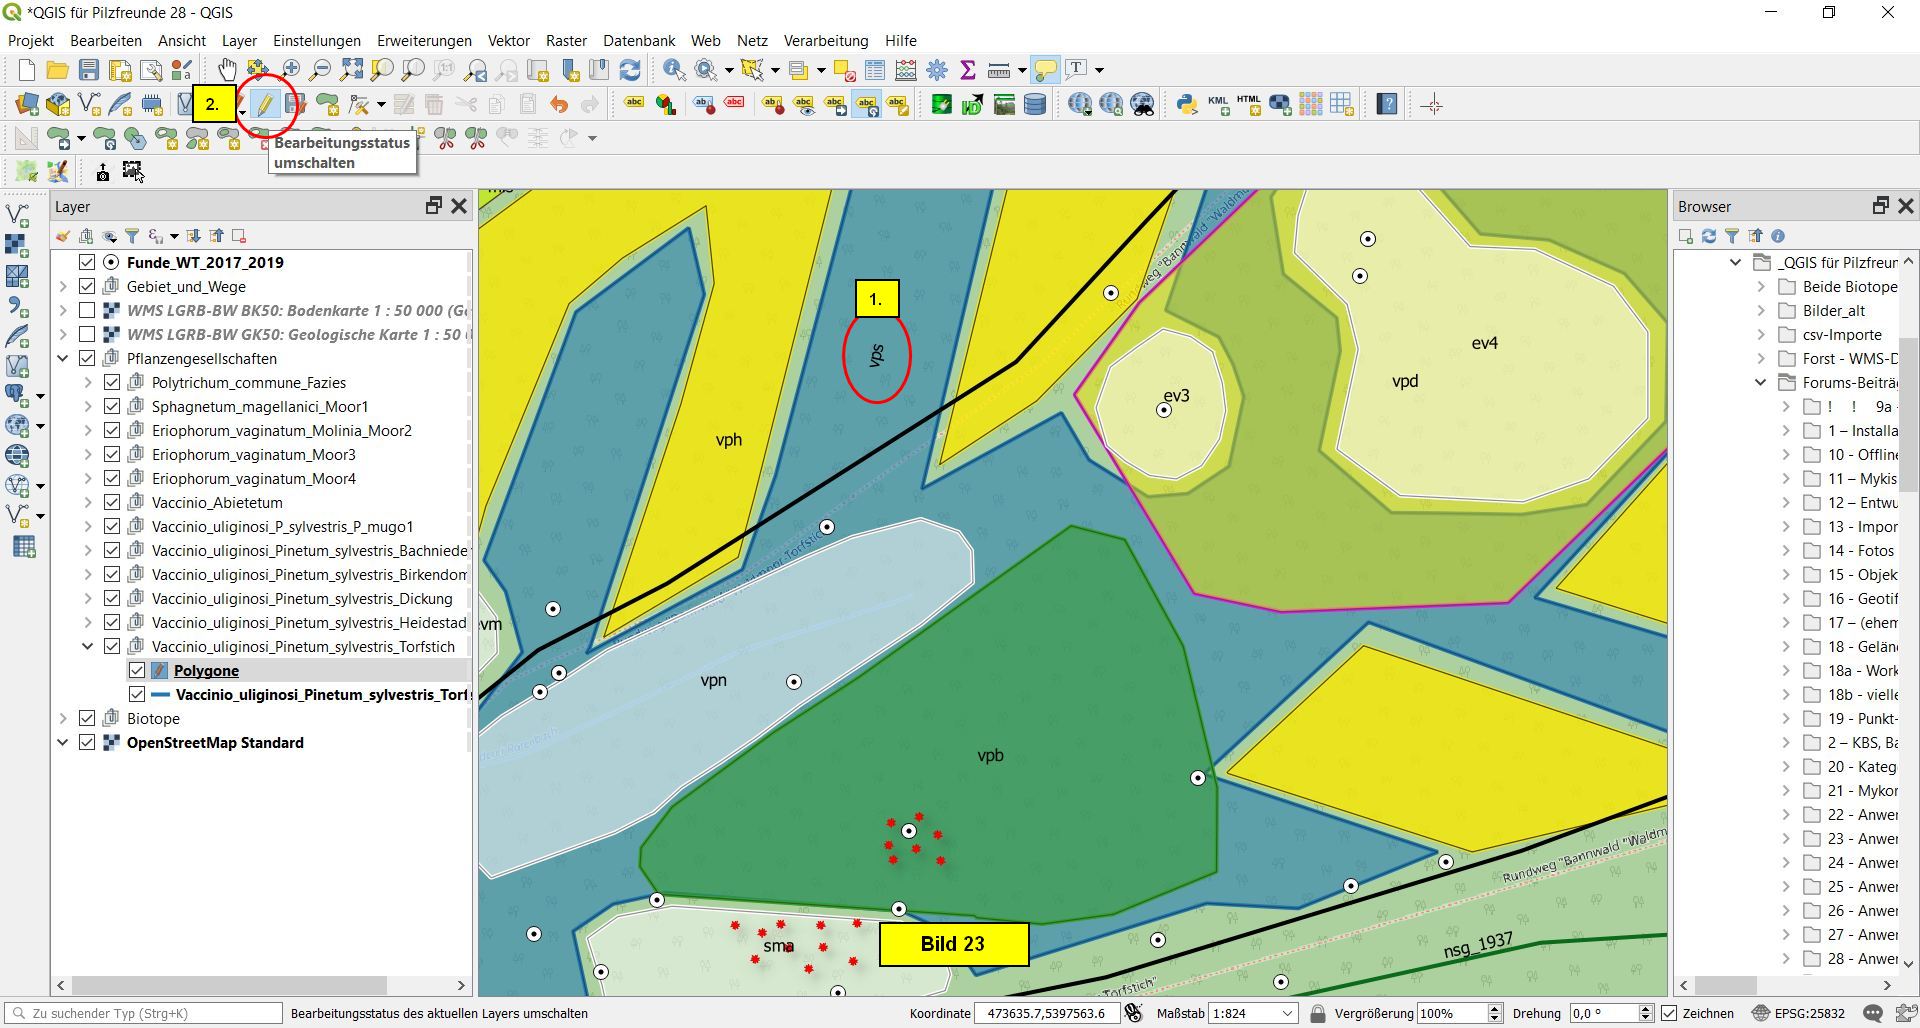Select the Pan Map hand tool

coord(228,69)
